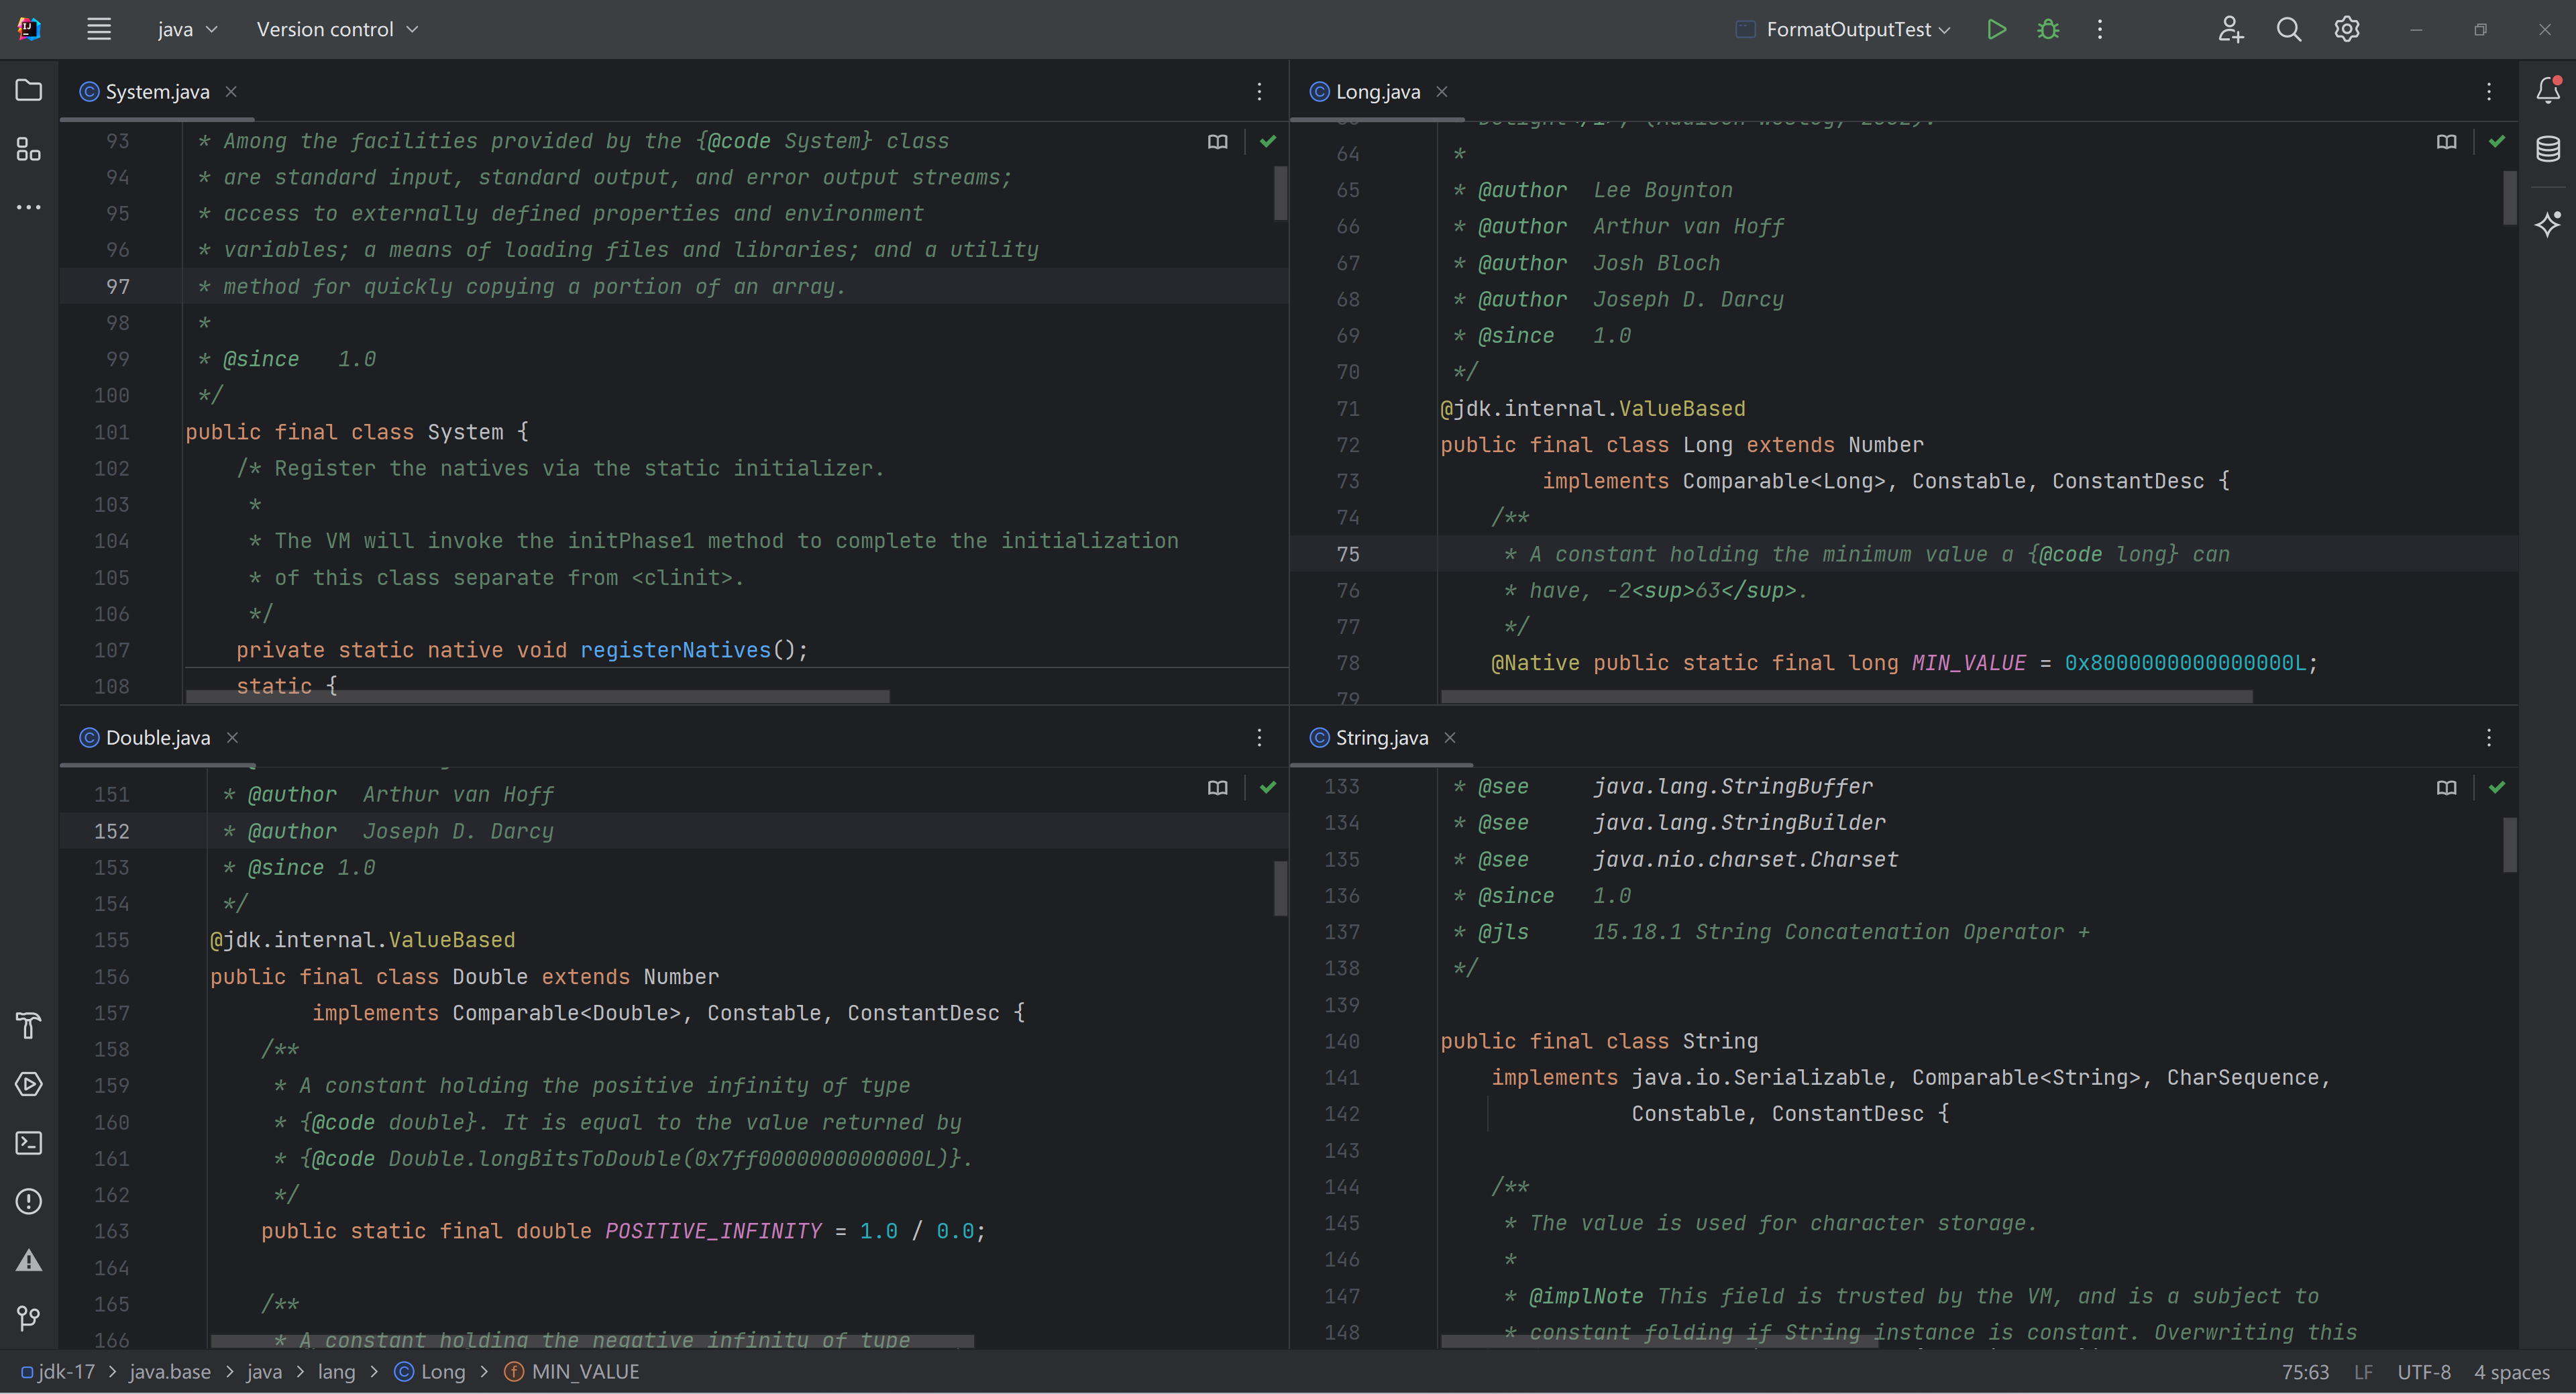Click horizontal scrollbar in Long.java editor

[1846, 696]
